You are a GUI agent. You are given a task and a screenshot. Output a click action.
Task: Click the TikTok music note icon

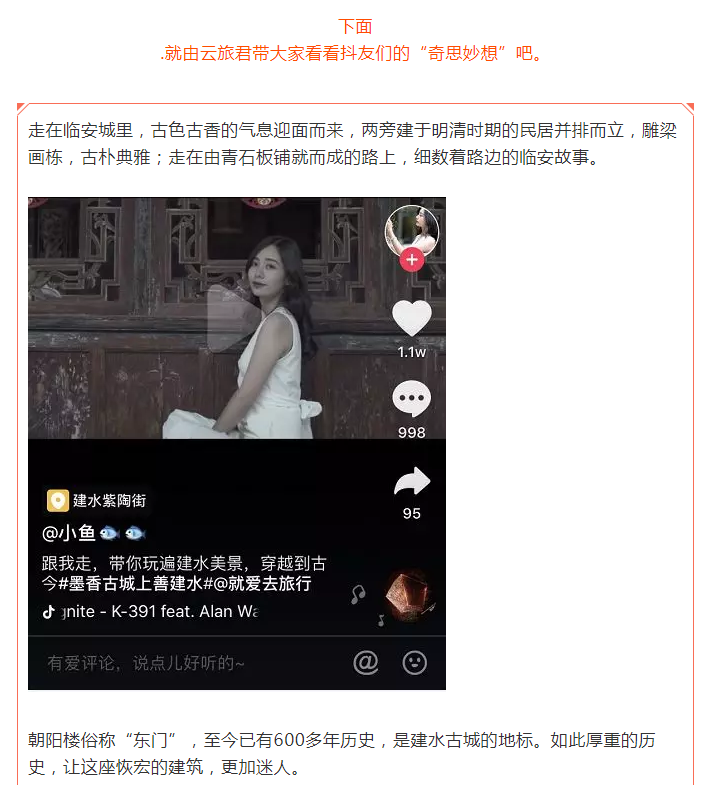point(49,611)
